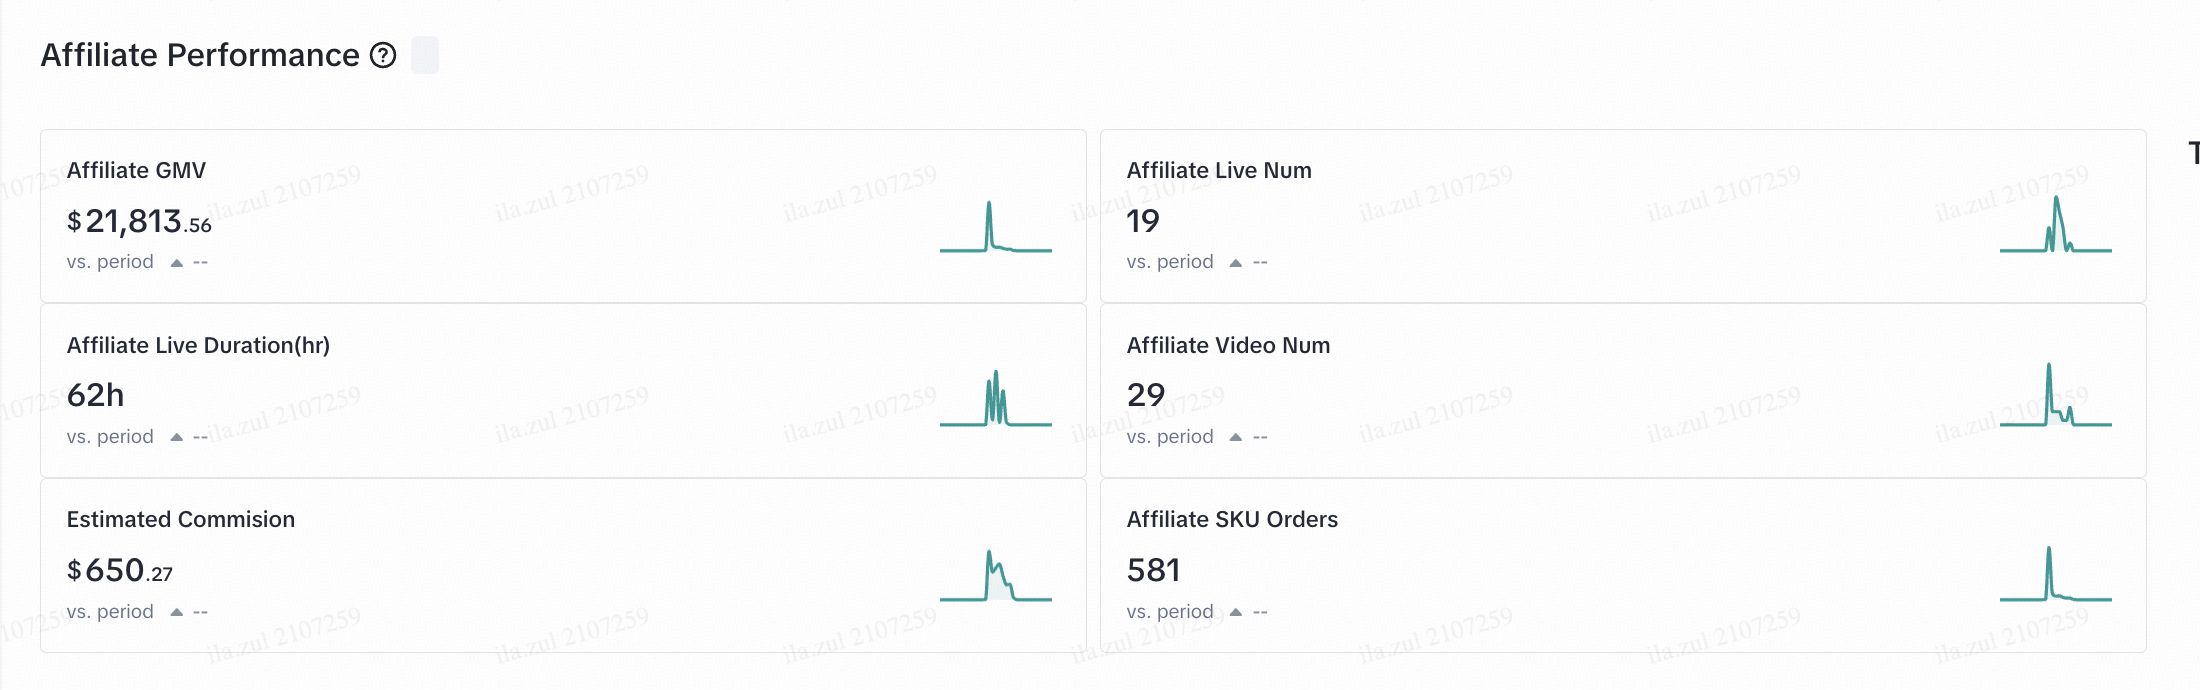Select the $650.27 Estimated Commision value
2200x690 pixels.
point(120,571)
